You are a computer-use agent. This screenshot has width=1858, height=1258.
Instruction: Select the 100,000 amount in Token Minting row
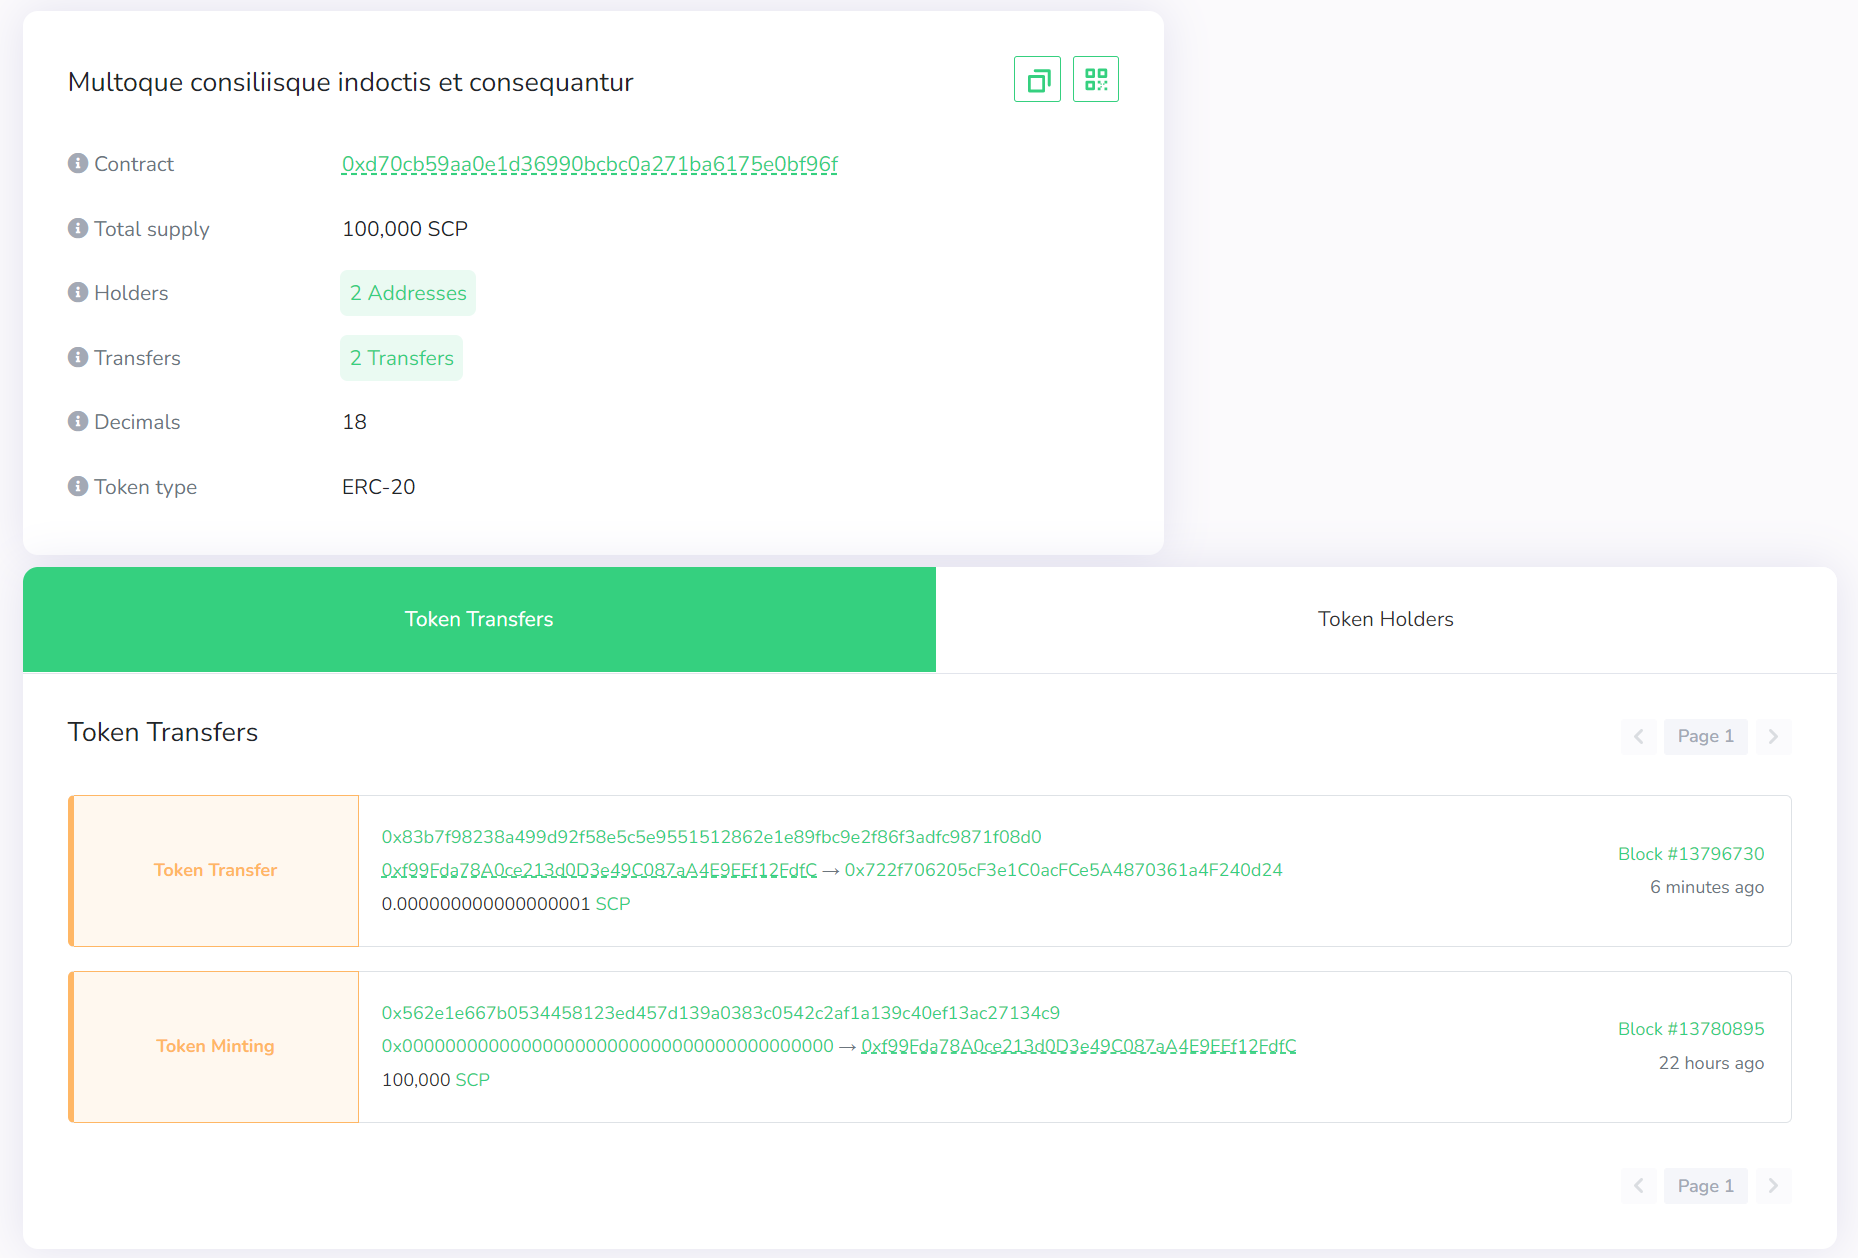pos(416,1080)
